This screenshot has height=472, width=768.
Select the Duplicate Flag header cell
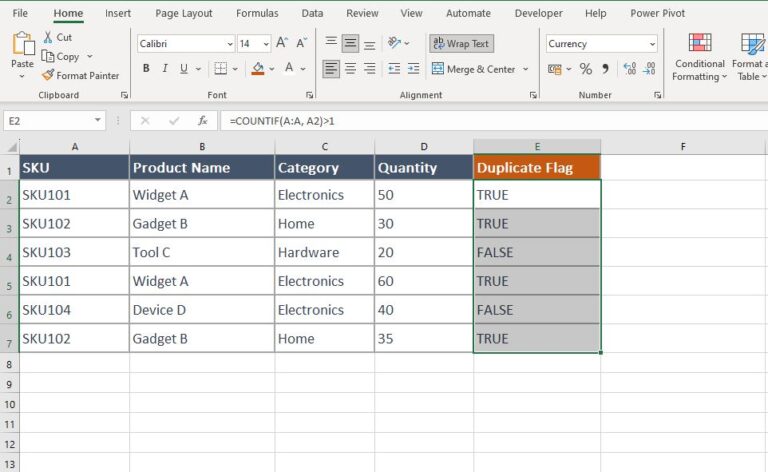coord(537,167)
